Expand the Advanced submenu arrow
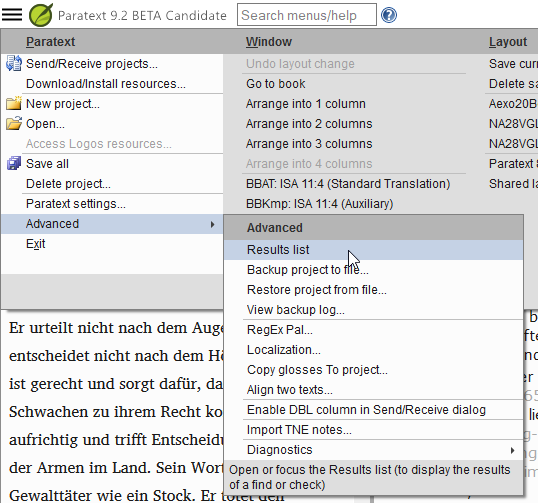This screenshot has height=503, width=538. [x=212, y=224]
